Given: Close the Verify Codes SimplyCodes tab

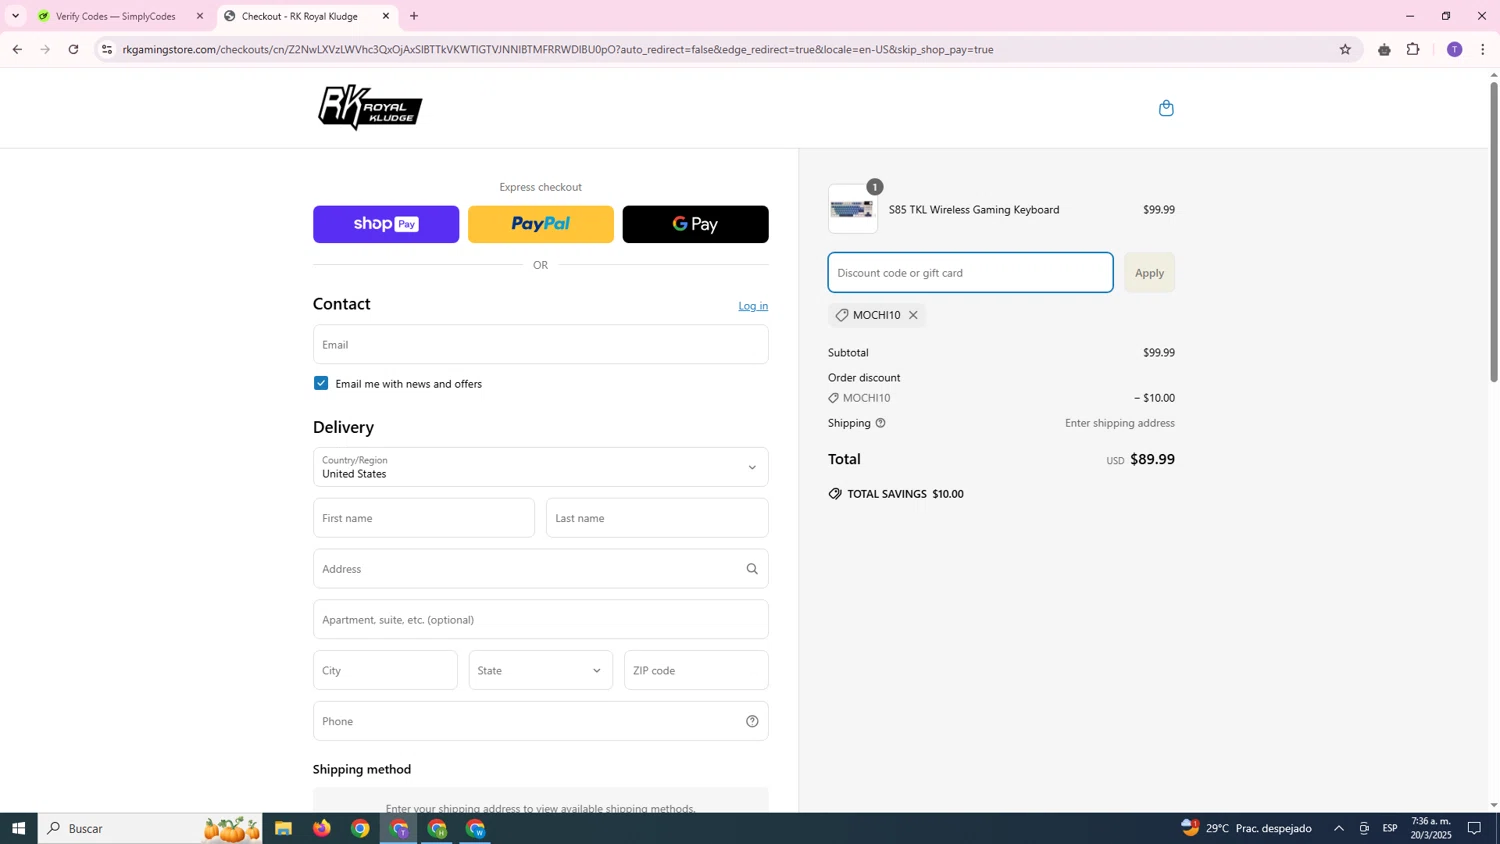Looking at the screenshot, I should (x=200, y=16).
